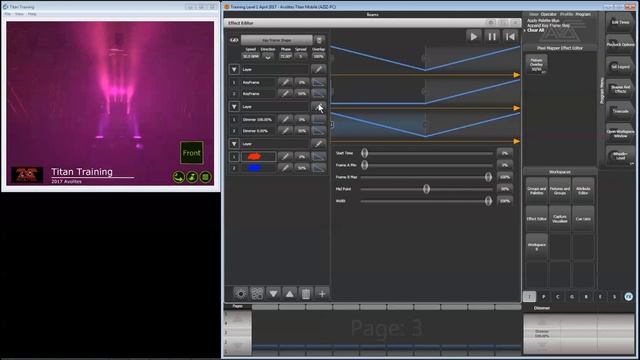Image resolution: width=640 pixels, height=360 pixels.
Task: Select the FX attribute bank button
Action: (x=629, y=297)
